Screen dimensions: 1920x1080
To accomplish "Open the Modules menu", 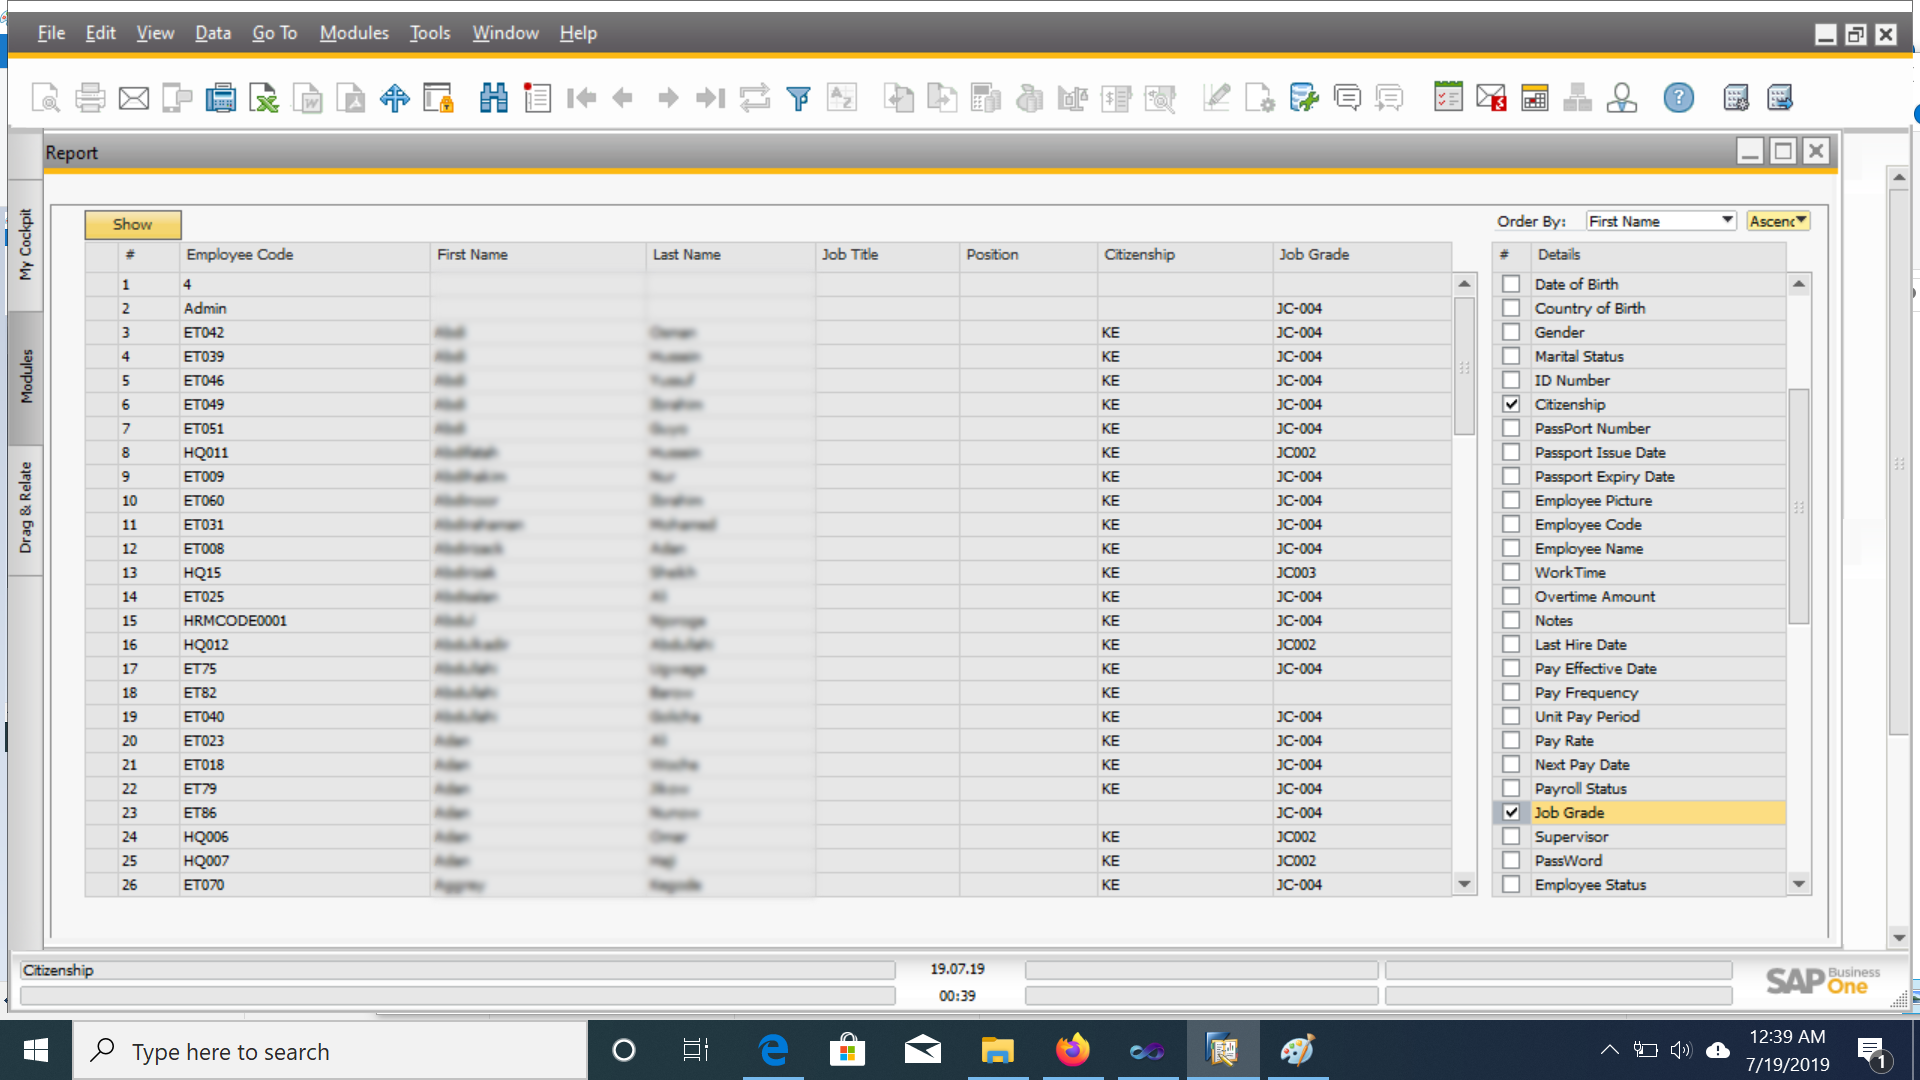I will click(354, 33).
